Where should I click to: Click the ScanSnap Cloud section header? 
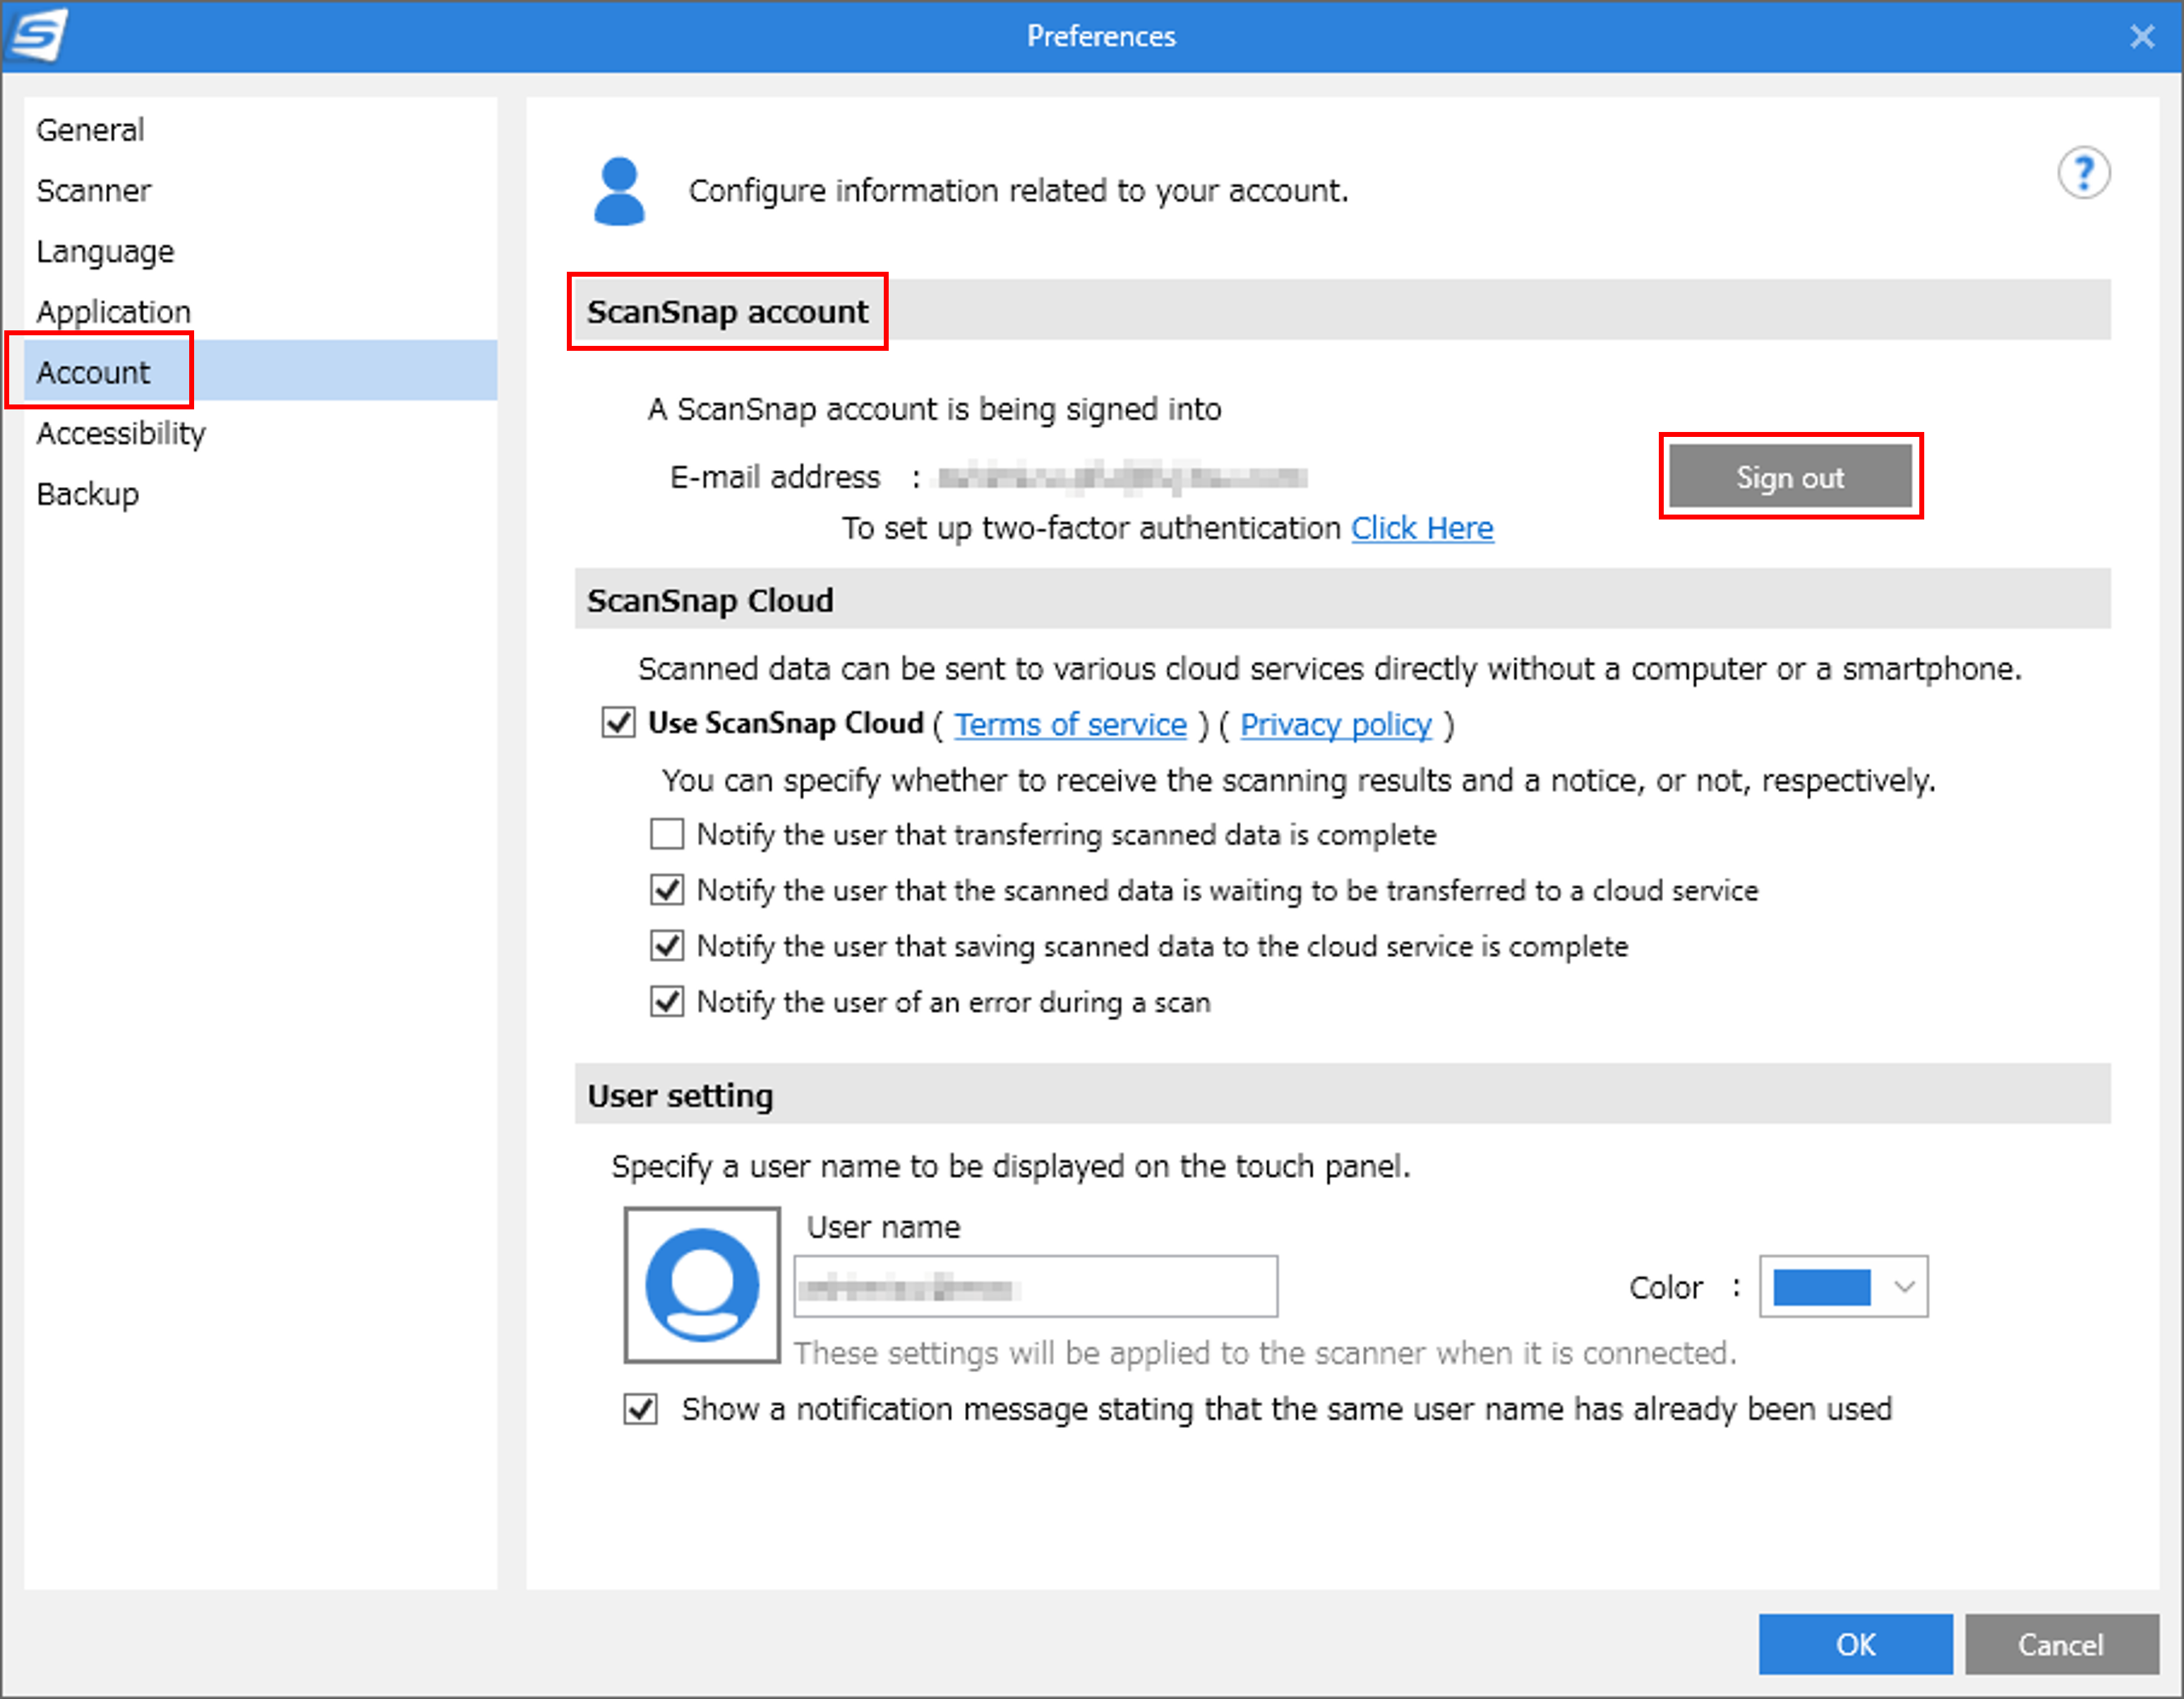pyautogui.click(x=1342, y=598)
